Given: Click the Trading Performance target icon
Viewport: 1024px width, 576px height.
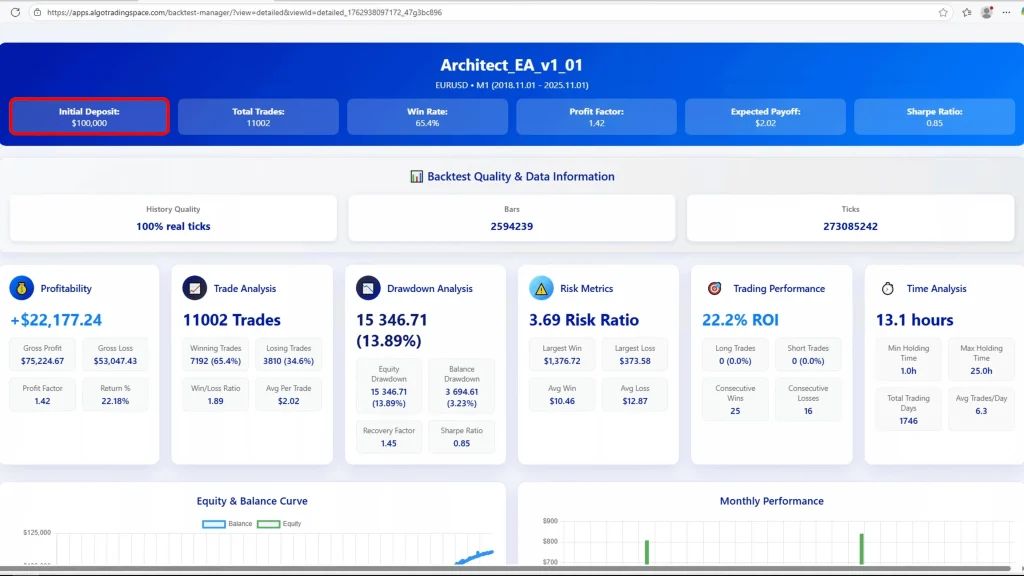Looking at the screenshot, I should click(715, 288).
